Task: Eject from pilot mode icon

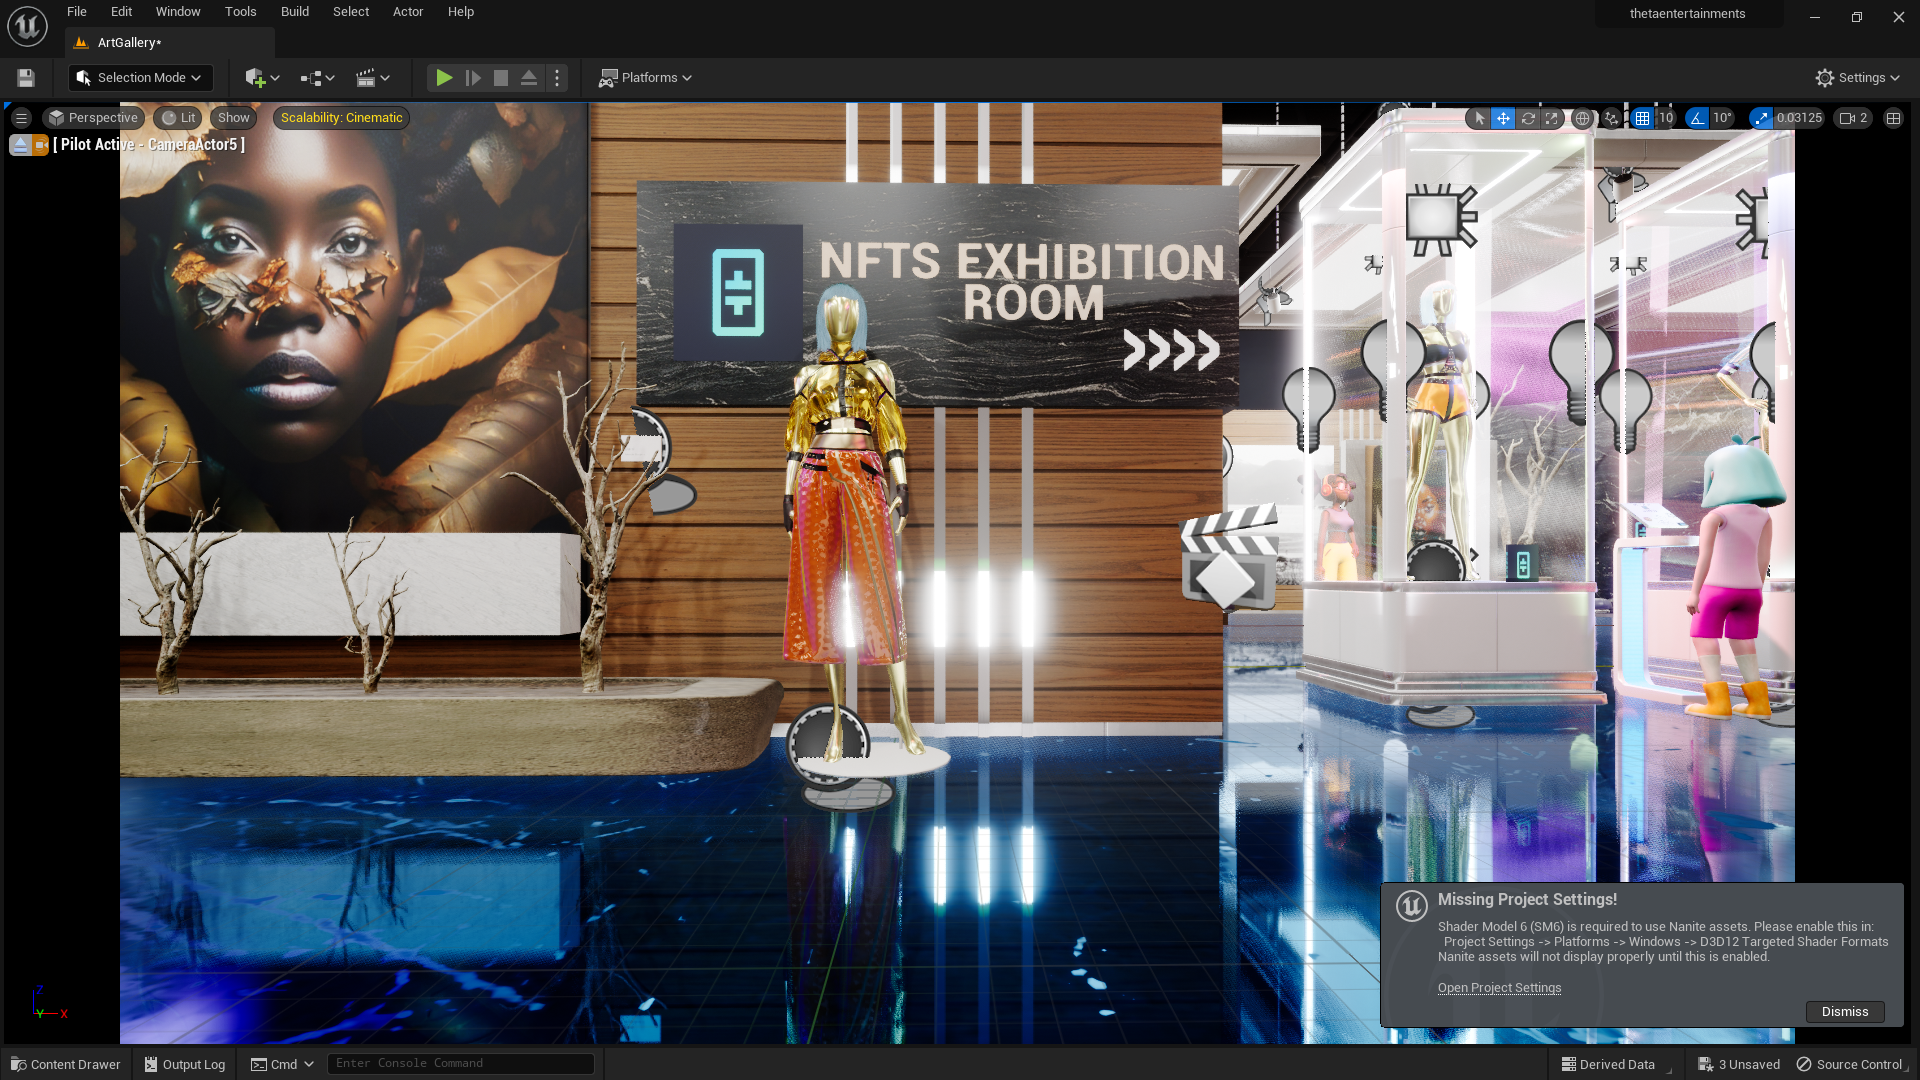Action: (20, 145)
